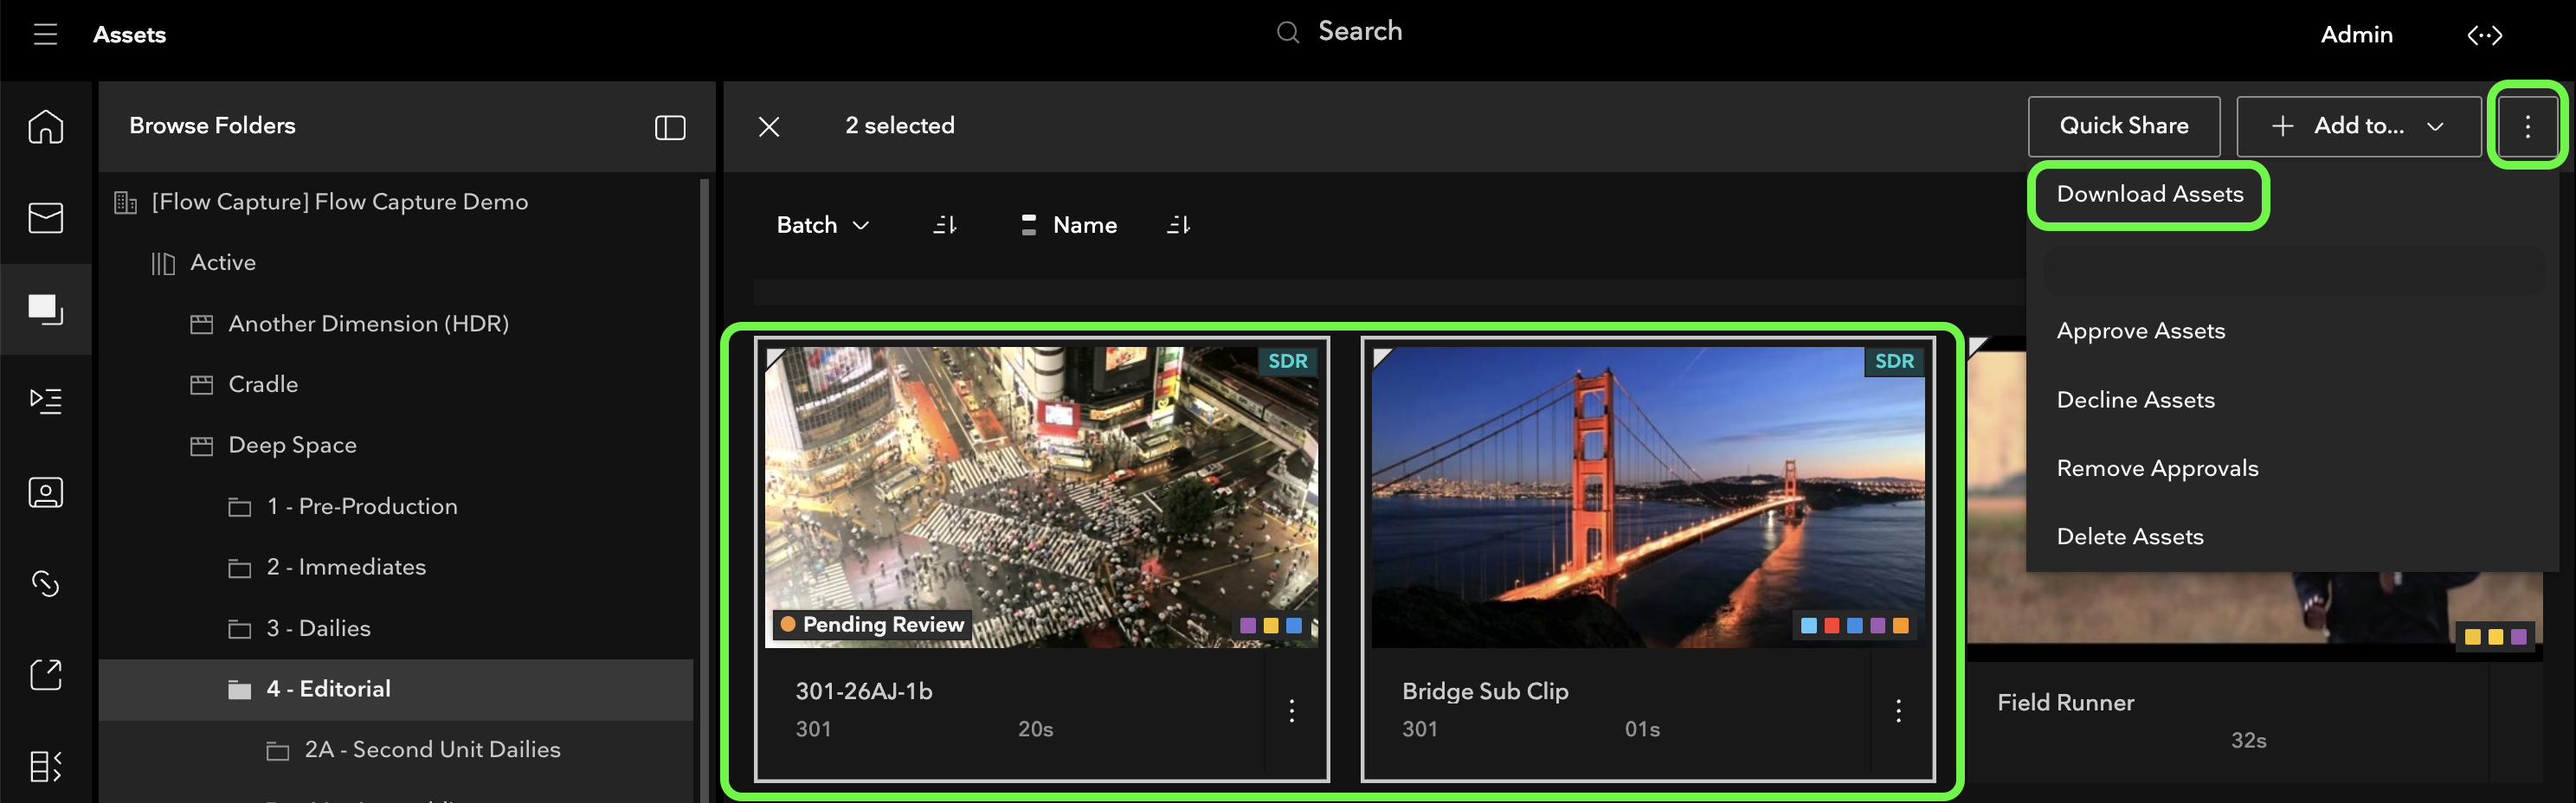Image resolution: width=2576 pixels, height=803 pixels.
Task: Click the project icon beside Cradle
Action: (x=202, y=385)
